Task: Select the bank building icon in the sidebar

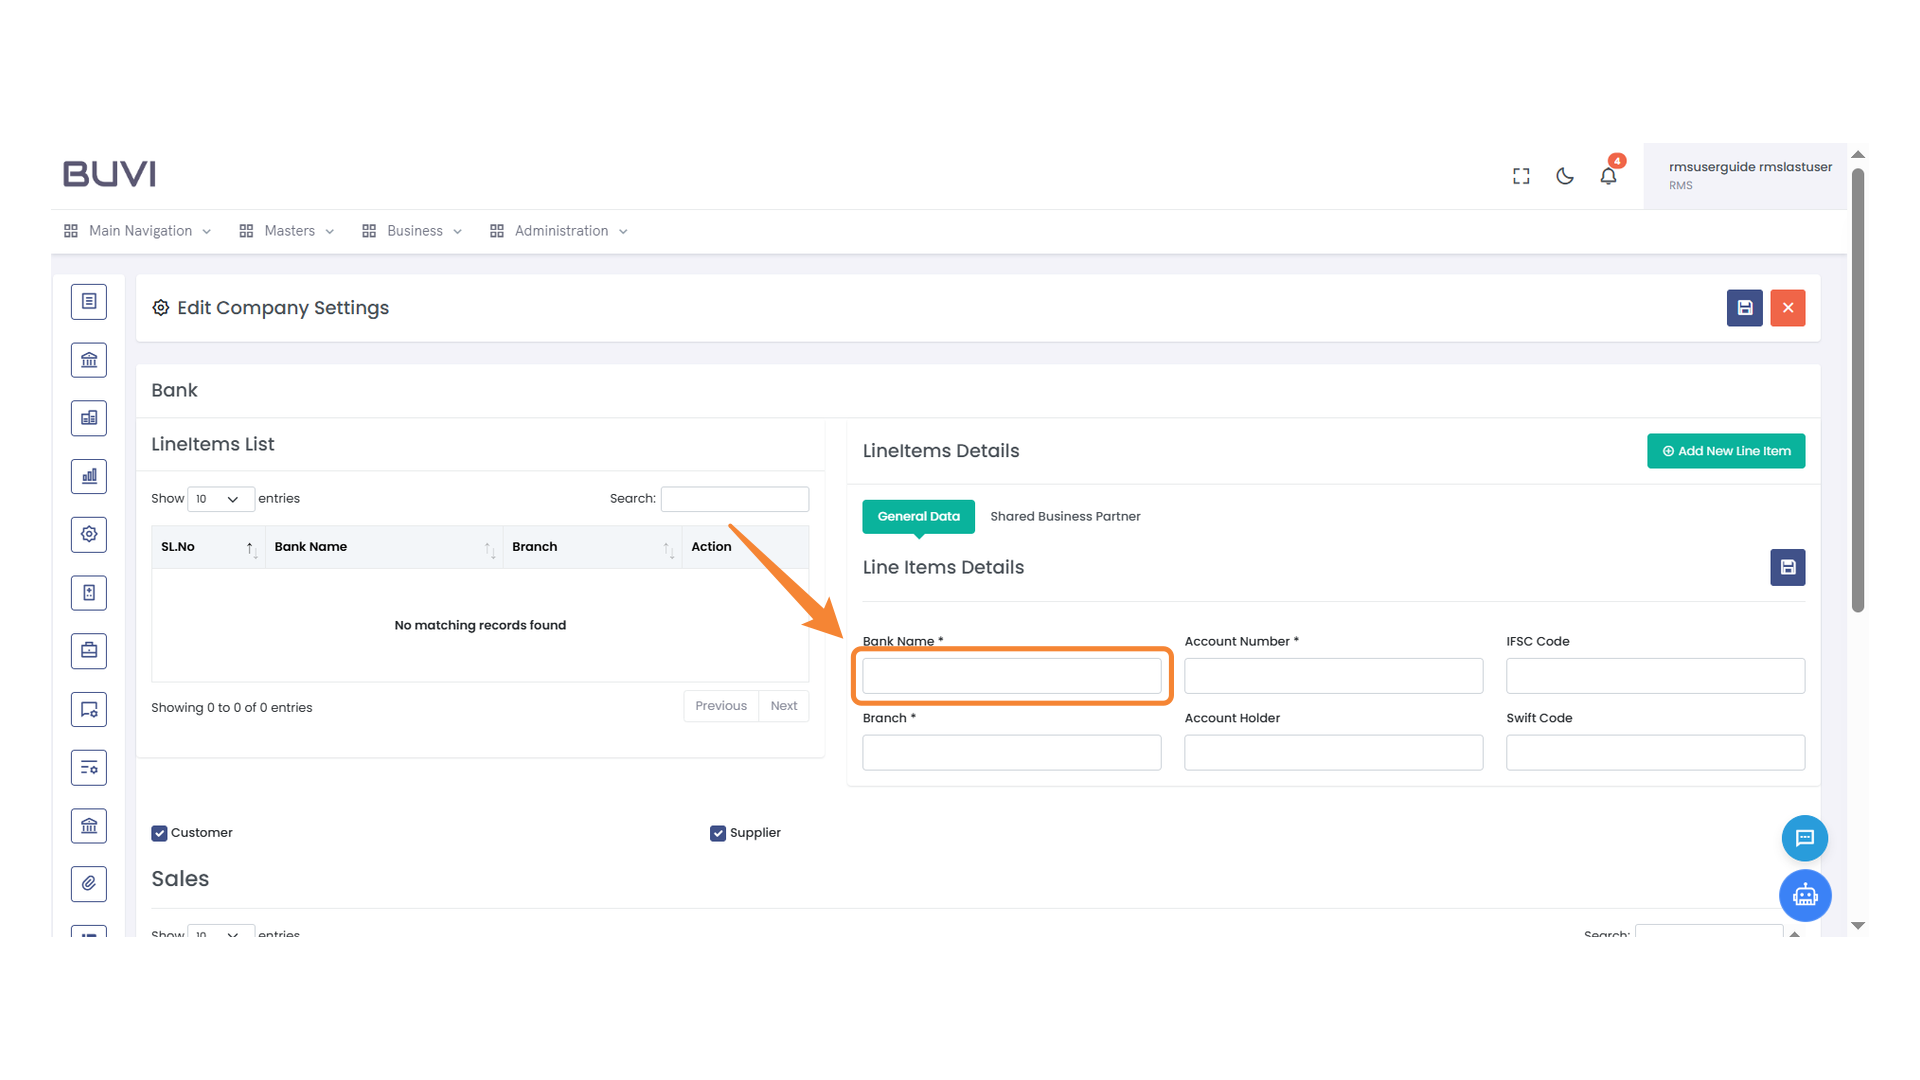Action: [x=88, y=360]
